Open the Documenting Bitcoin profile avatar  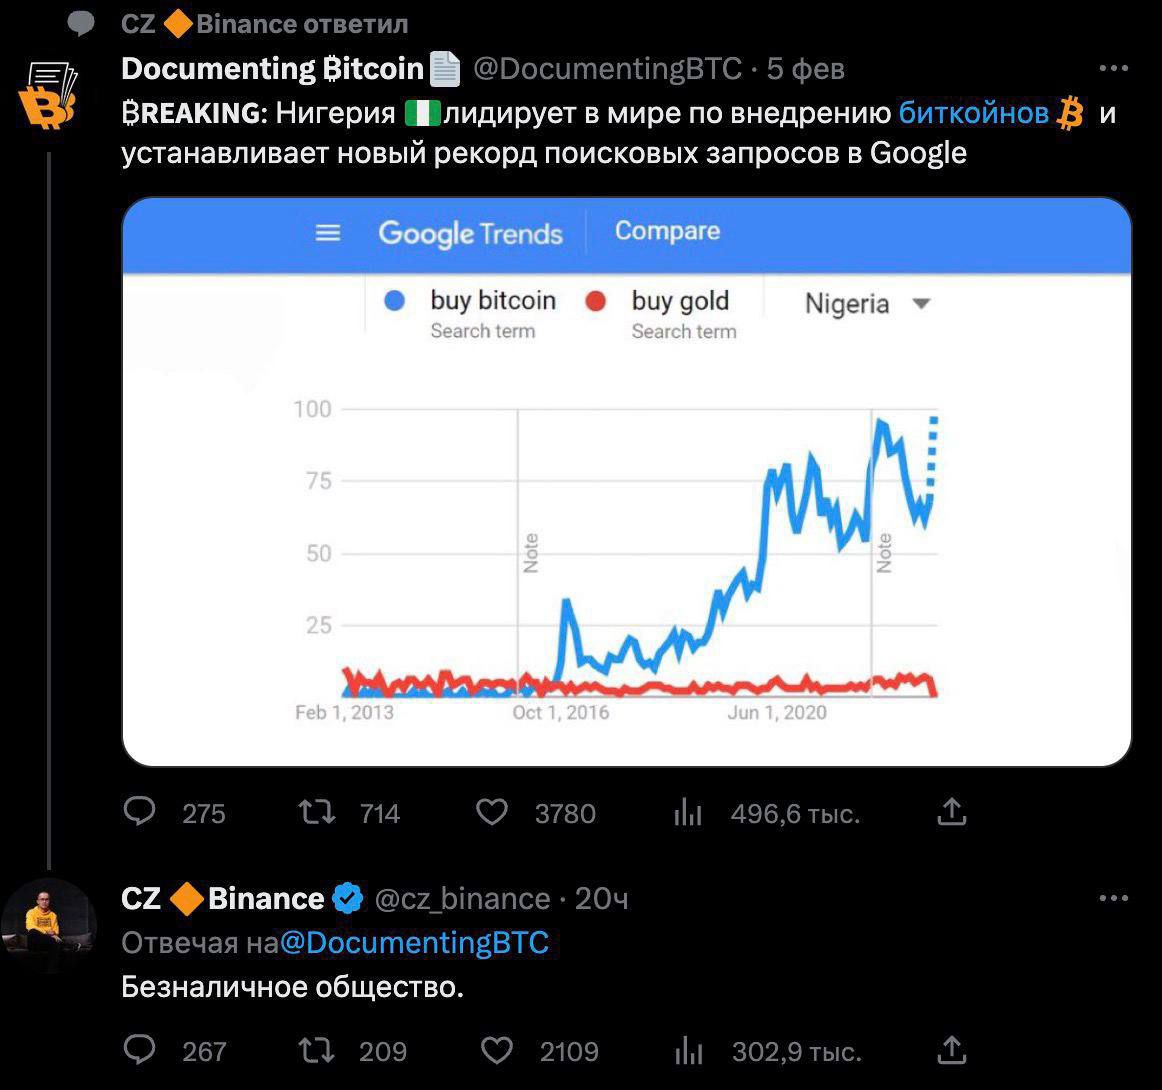[x=48, y=96]
